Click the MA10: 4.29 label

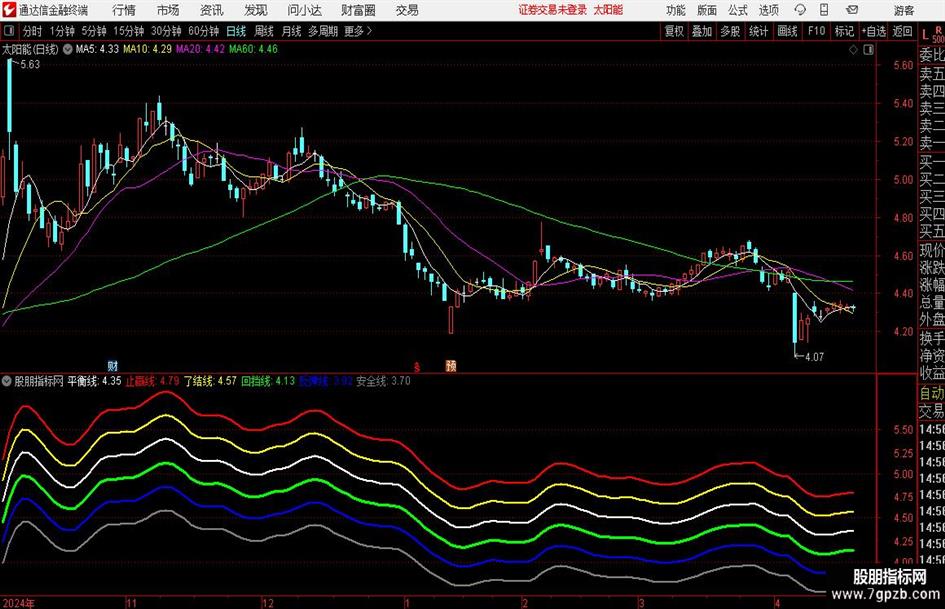click(x=147, y=49)
